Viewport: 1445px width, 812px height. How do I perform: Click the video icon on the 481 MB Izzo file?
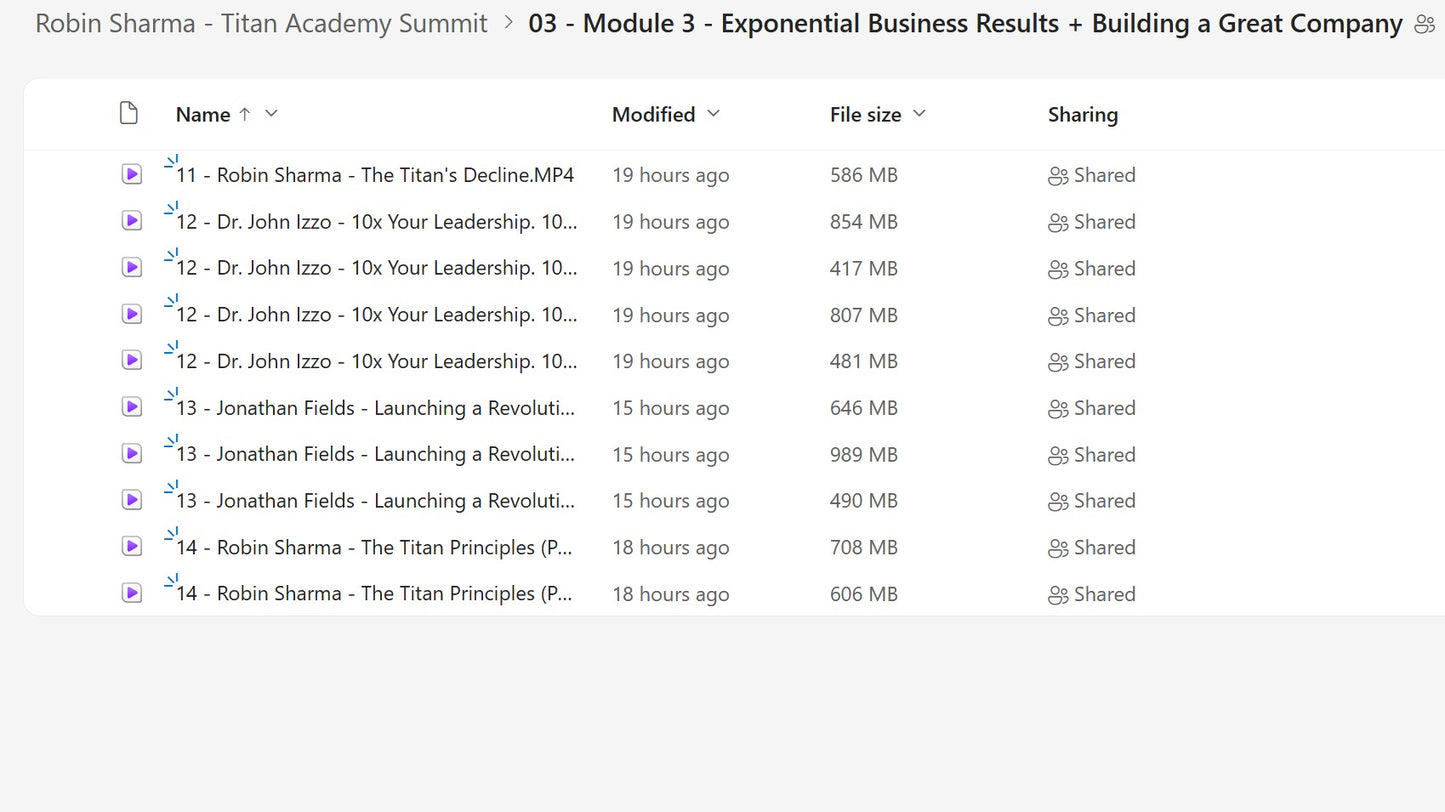(131, 360)
